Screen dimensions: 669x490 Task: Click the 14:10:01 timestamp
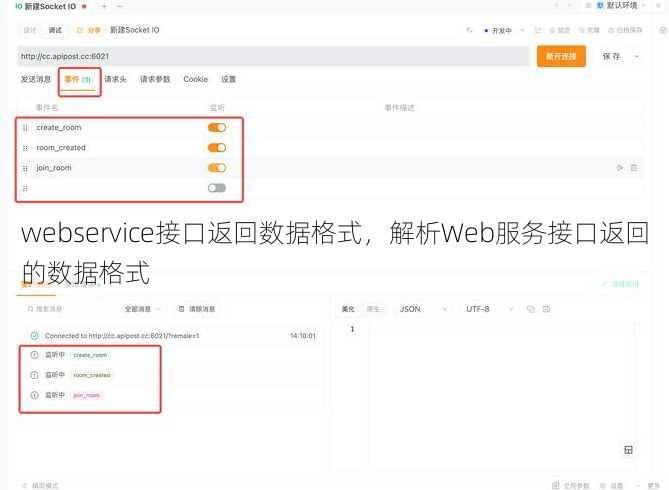pos(303,336)
